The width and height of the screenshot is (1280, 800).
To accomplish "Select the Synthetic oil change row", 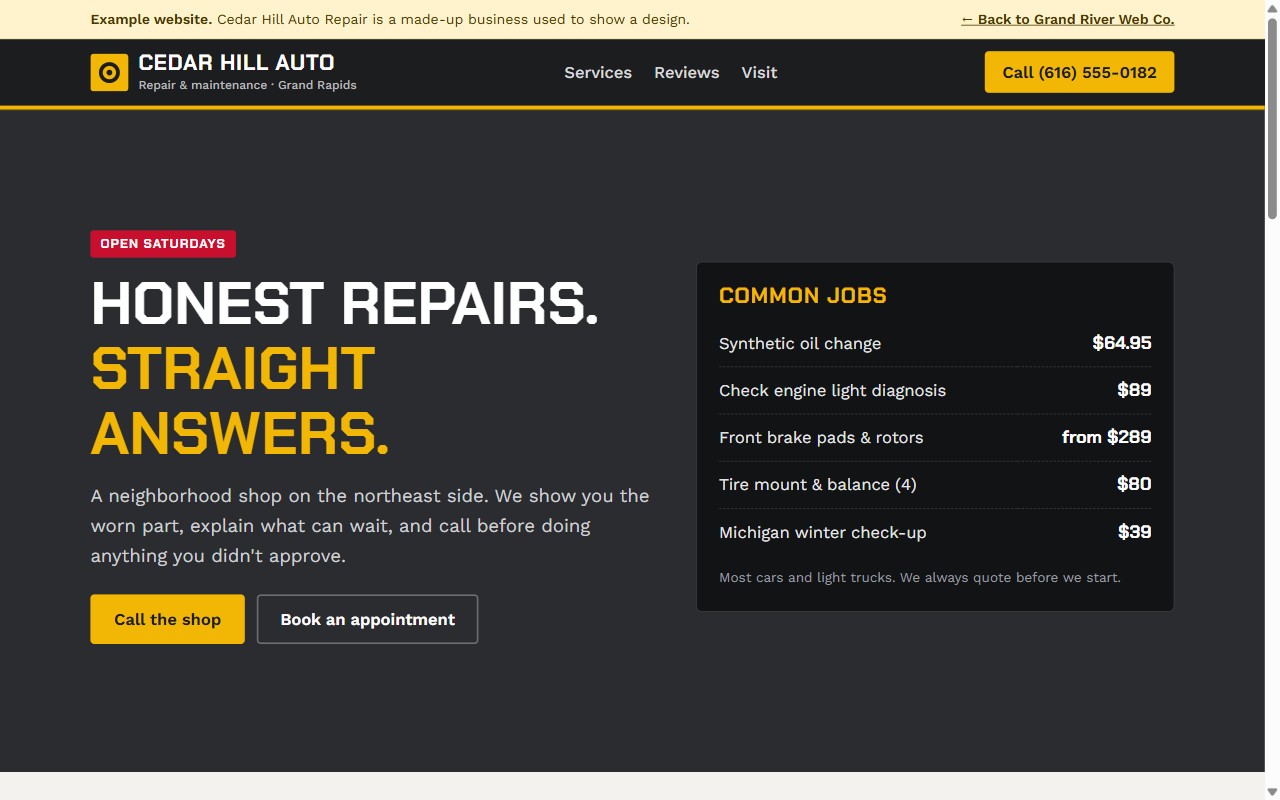I will pyautogui.click(x=935, y=343).
